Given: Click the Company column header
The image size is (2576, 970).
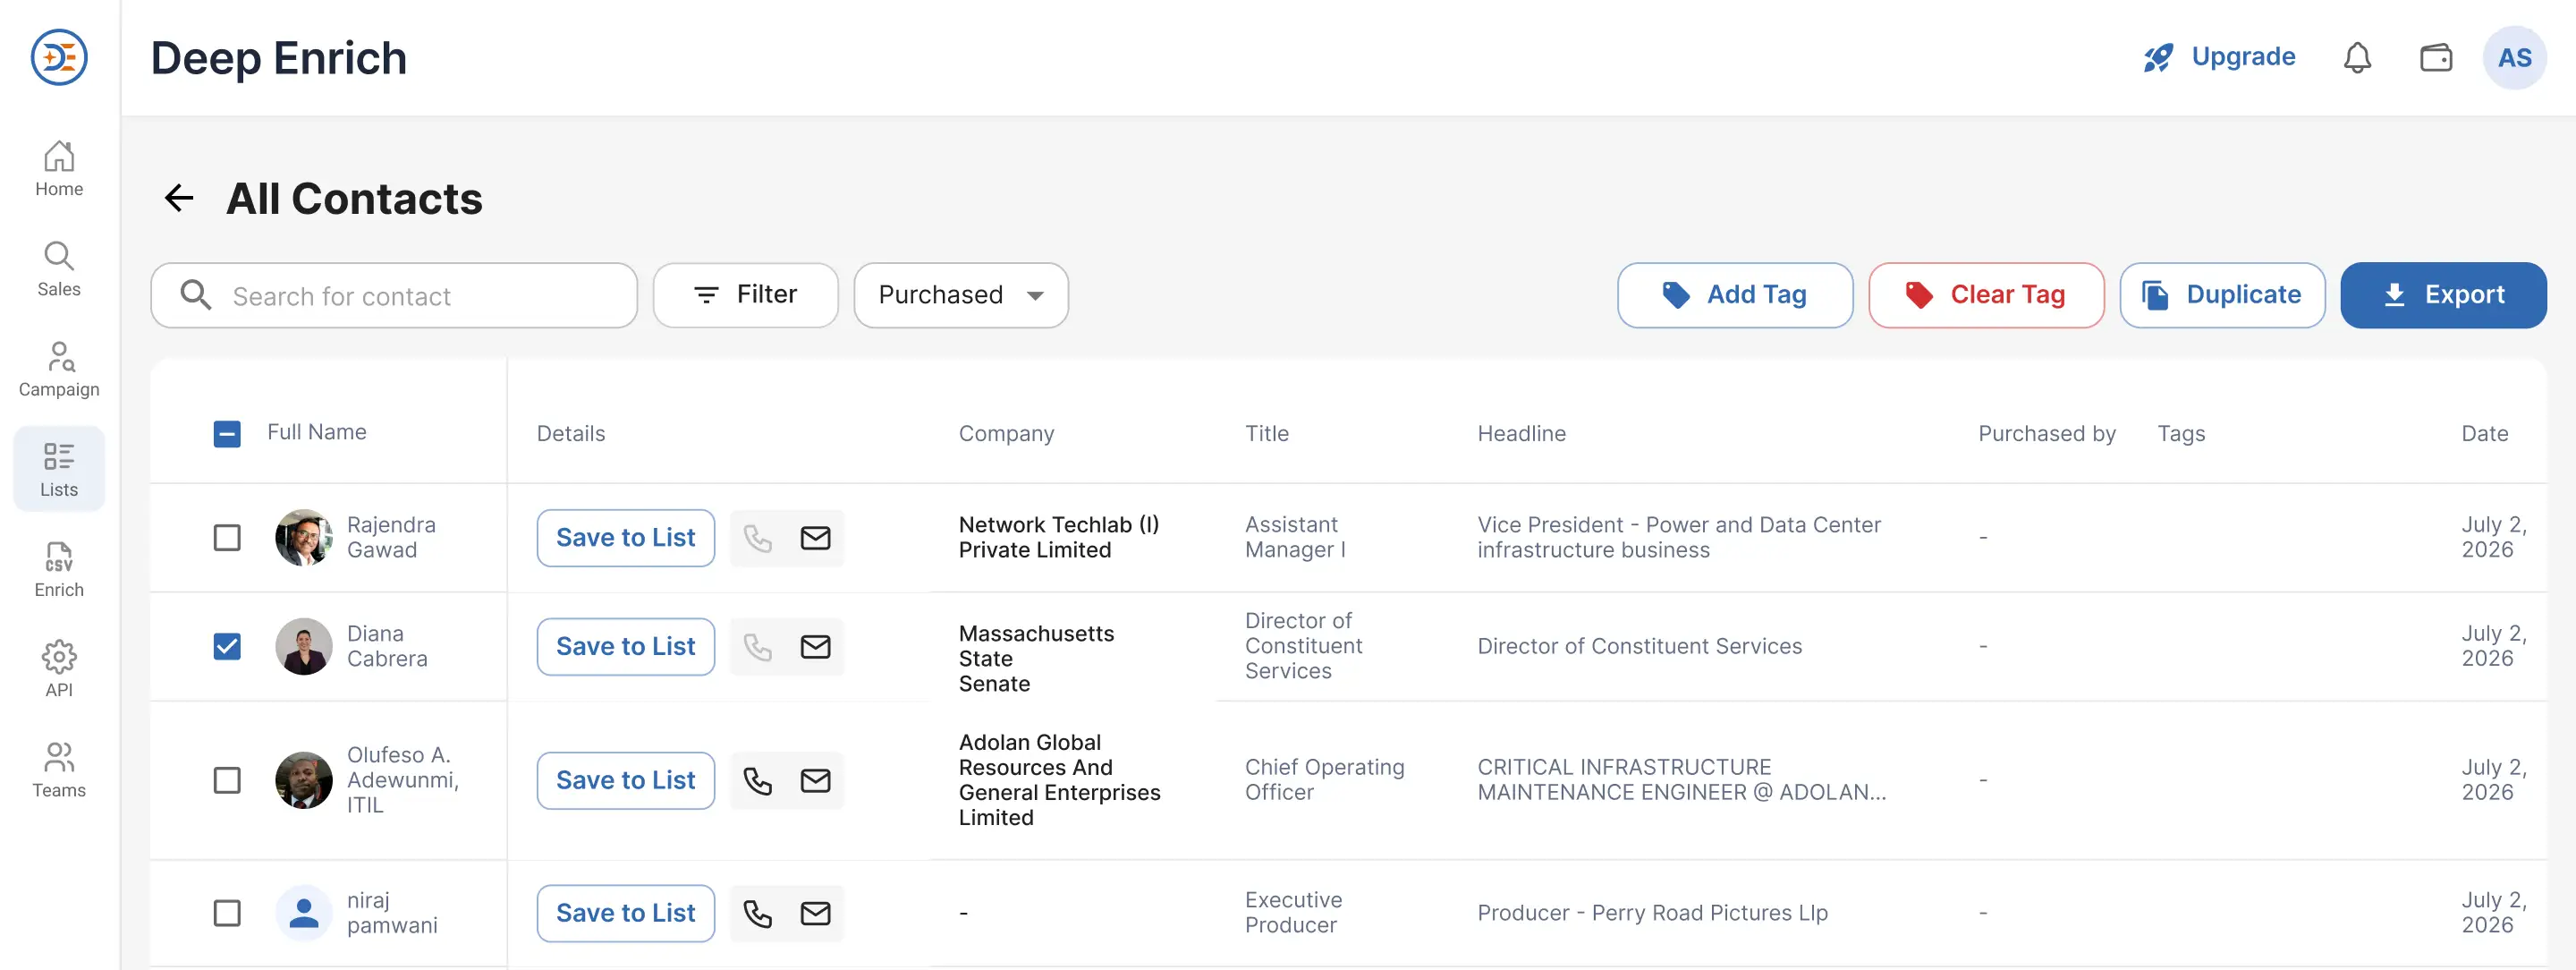Looking at the screenshot, I should 1006,434.
